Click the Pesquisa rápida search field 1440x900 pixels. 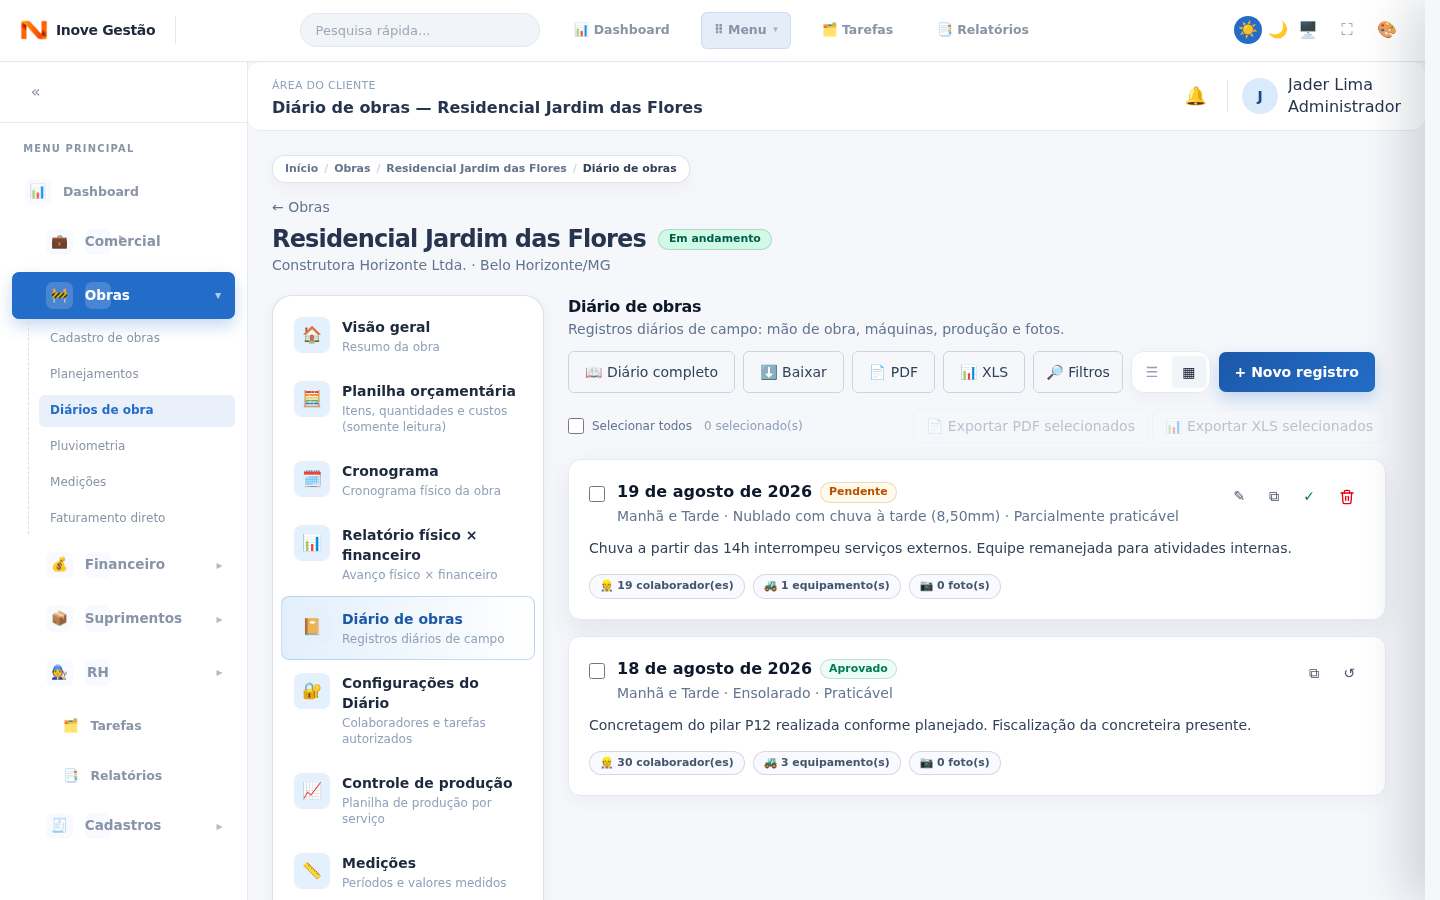pos(420,30)
